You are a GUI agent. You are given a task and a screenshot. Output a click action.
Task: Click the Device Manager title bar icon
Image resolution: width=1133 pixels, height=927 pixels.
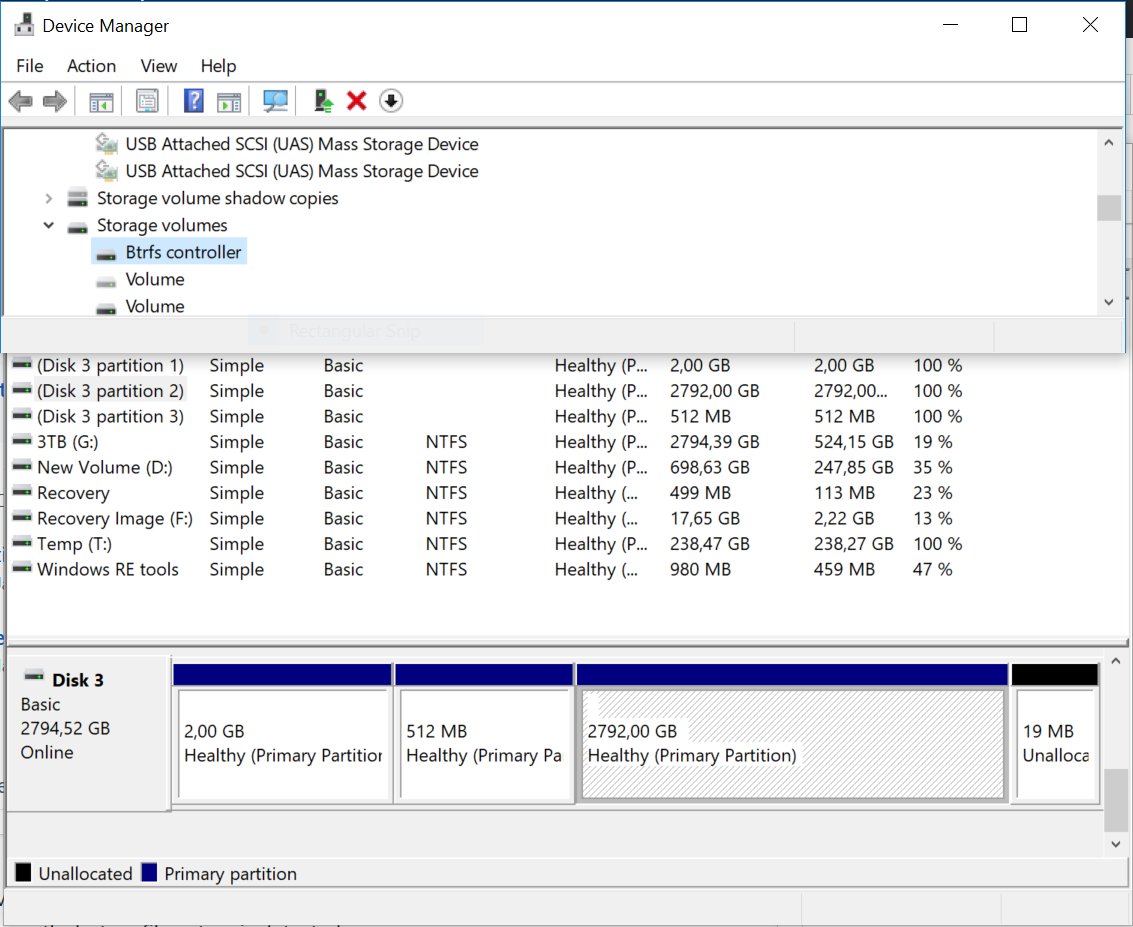[24, 25]
